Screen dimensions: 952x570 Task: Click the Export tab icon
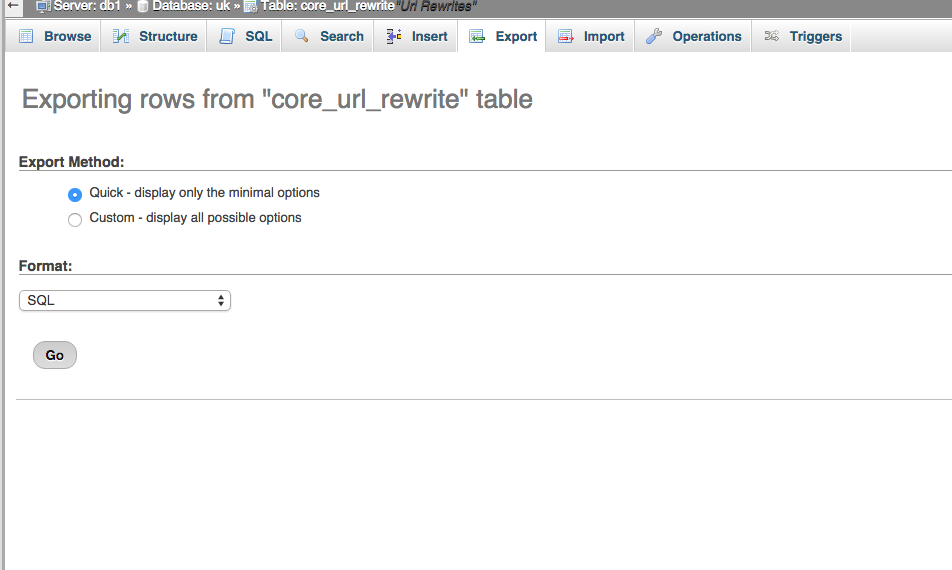coord(477,37)
